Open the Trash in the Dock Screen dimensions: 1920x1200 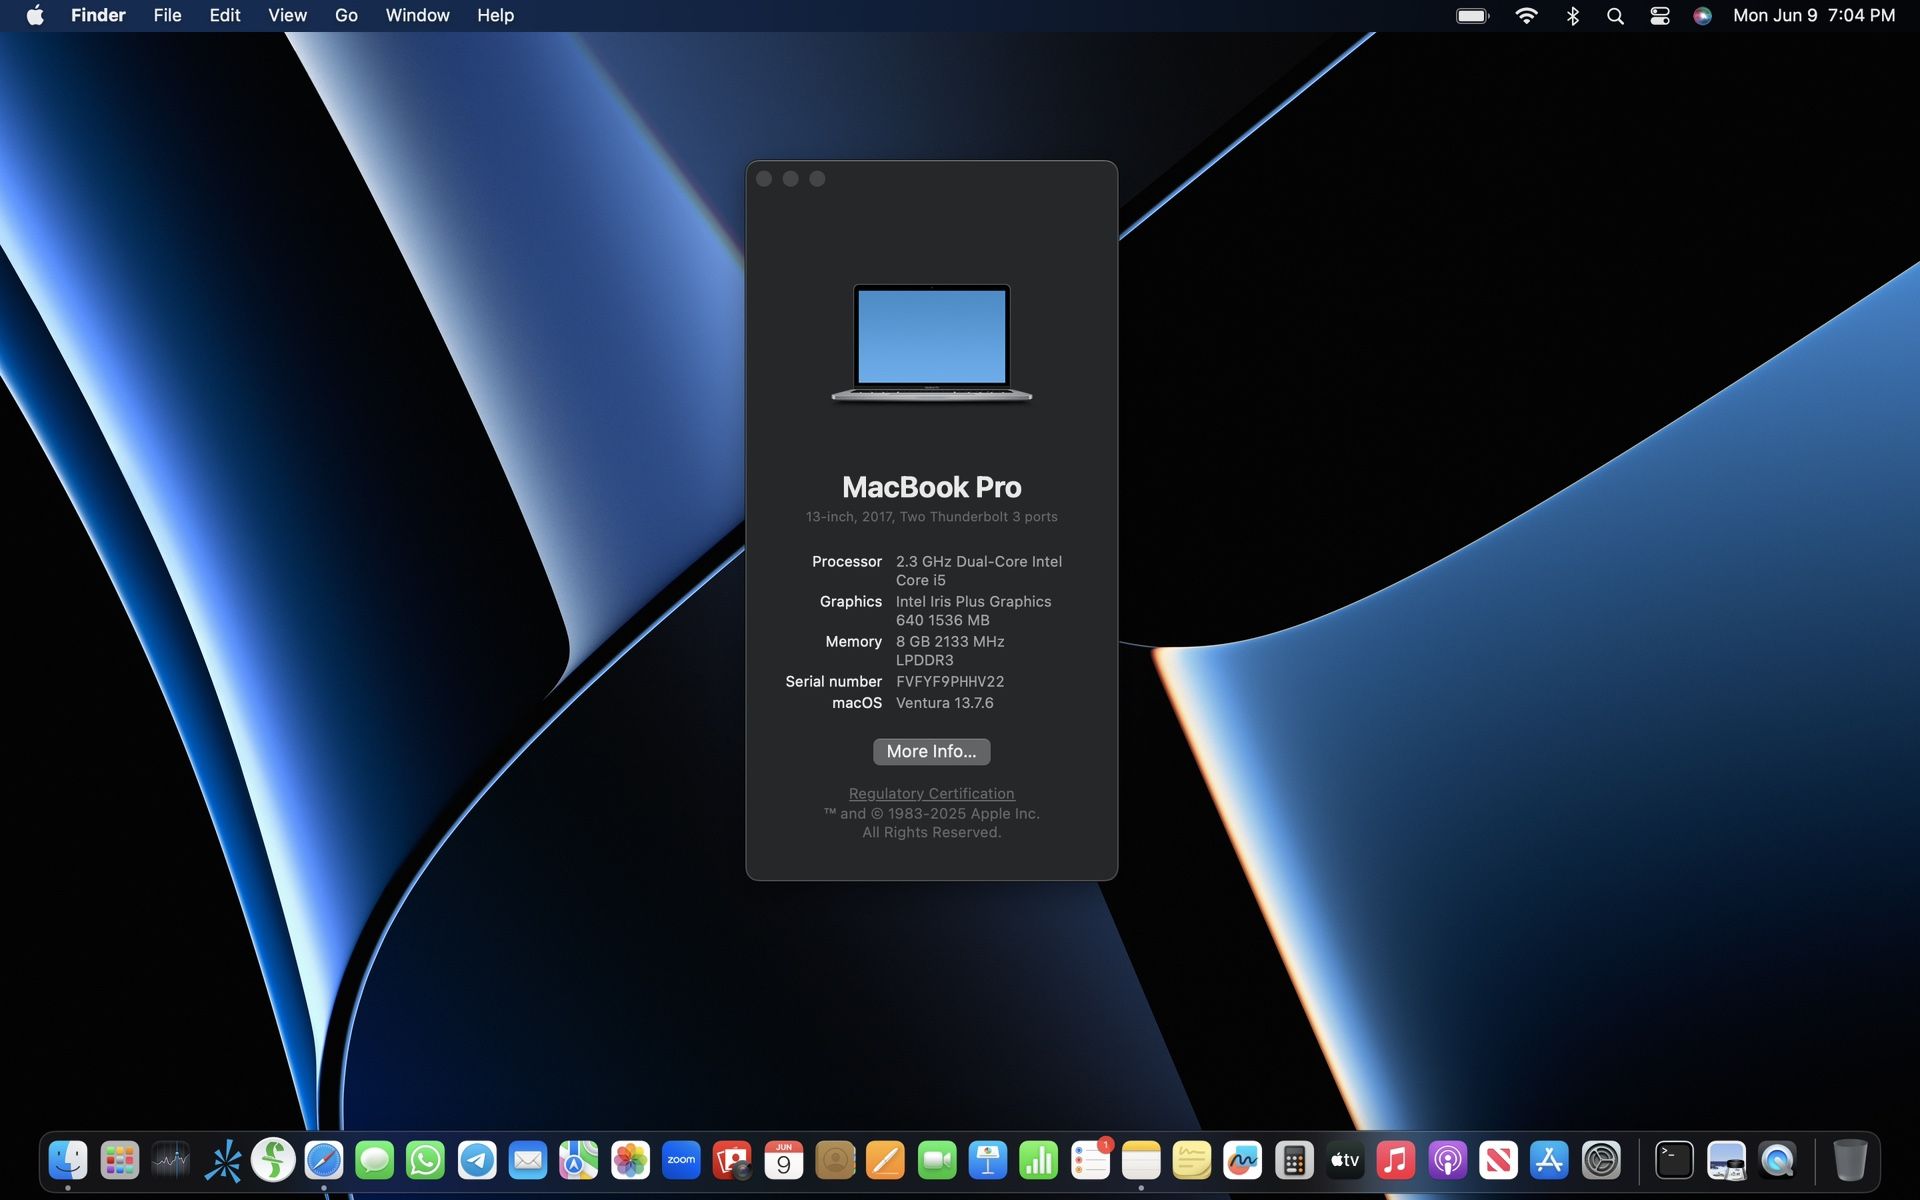coord(1850,1160)
